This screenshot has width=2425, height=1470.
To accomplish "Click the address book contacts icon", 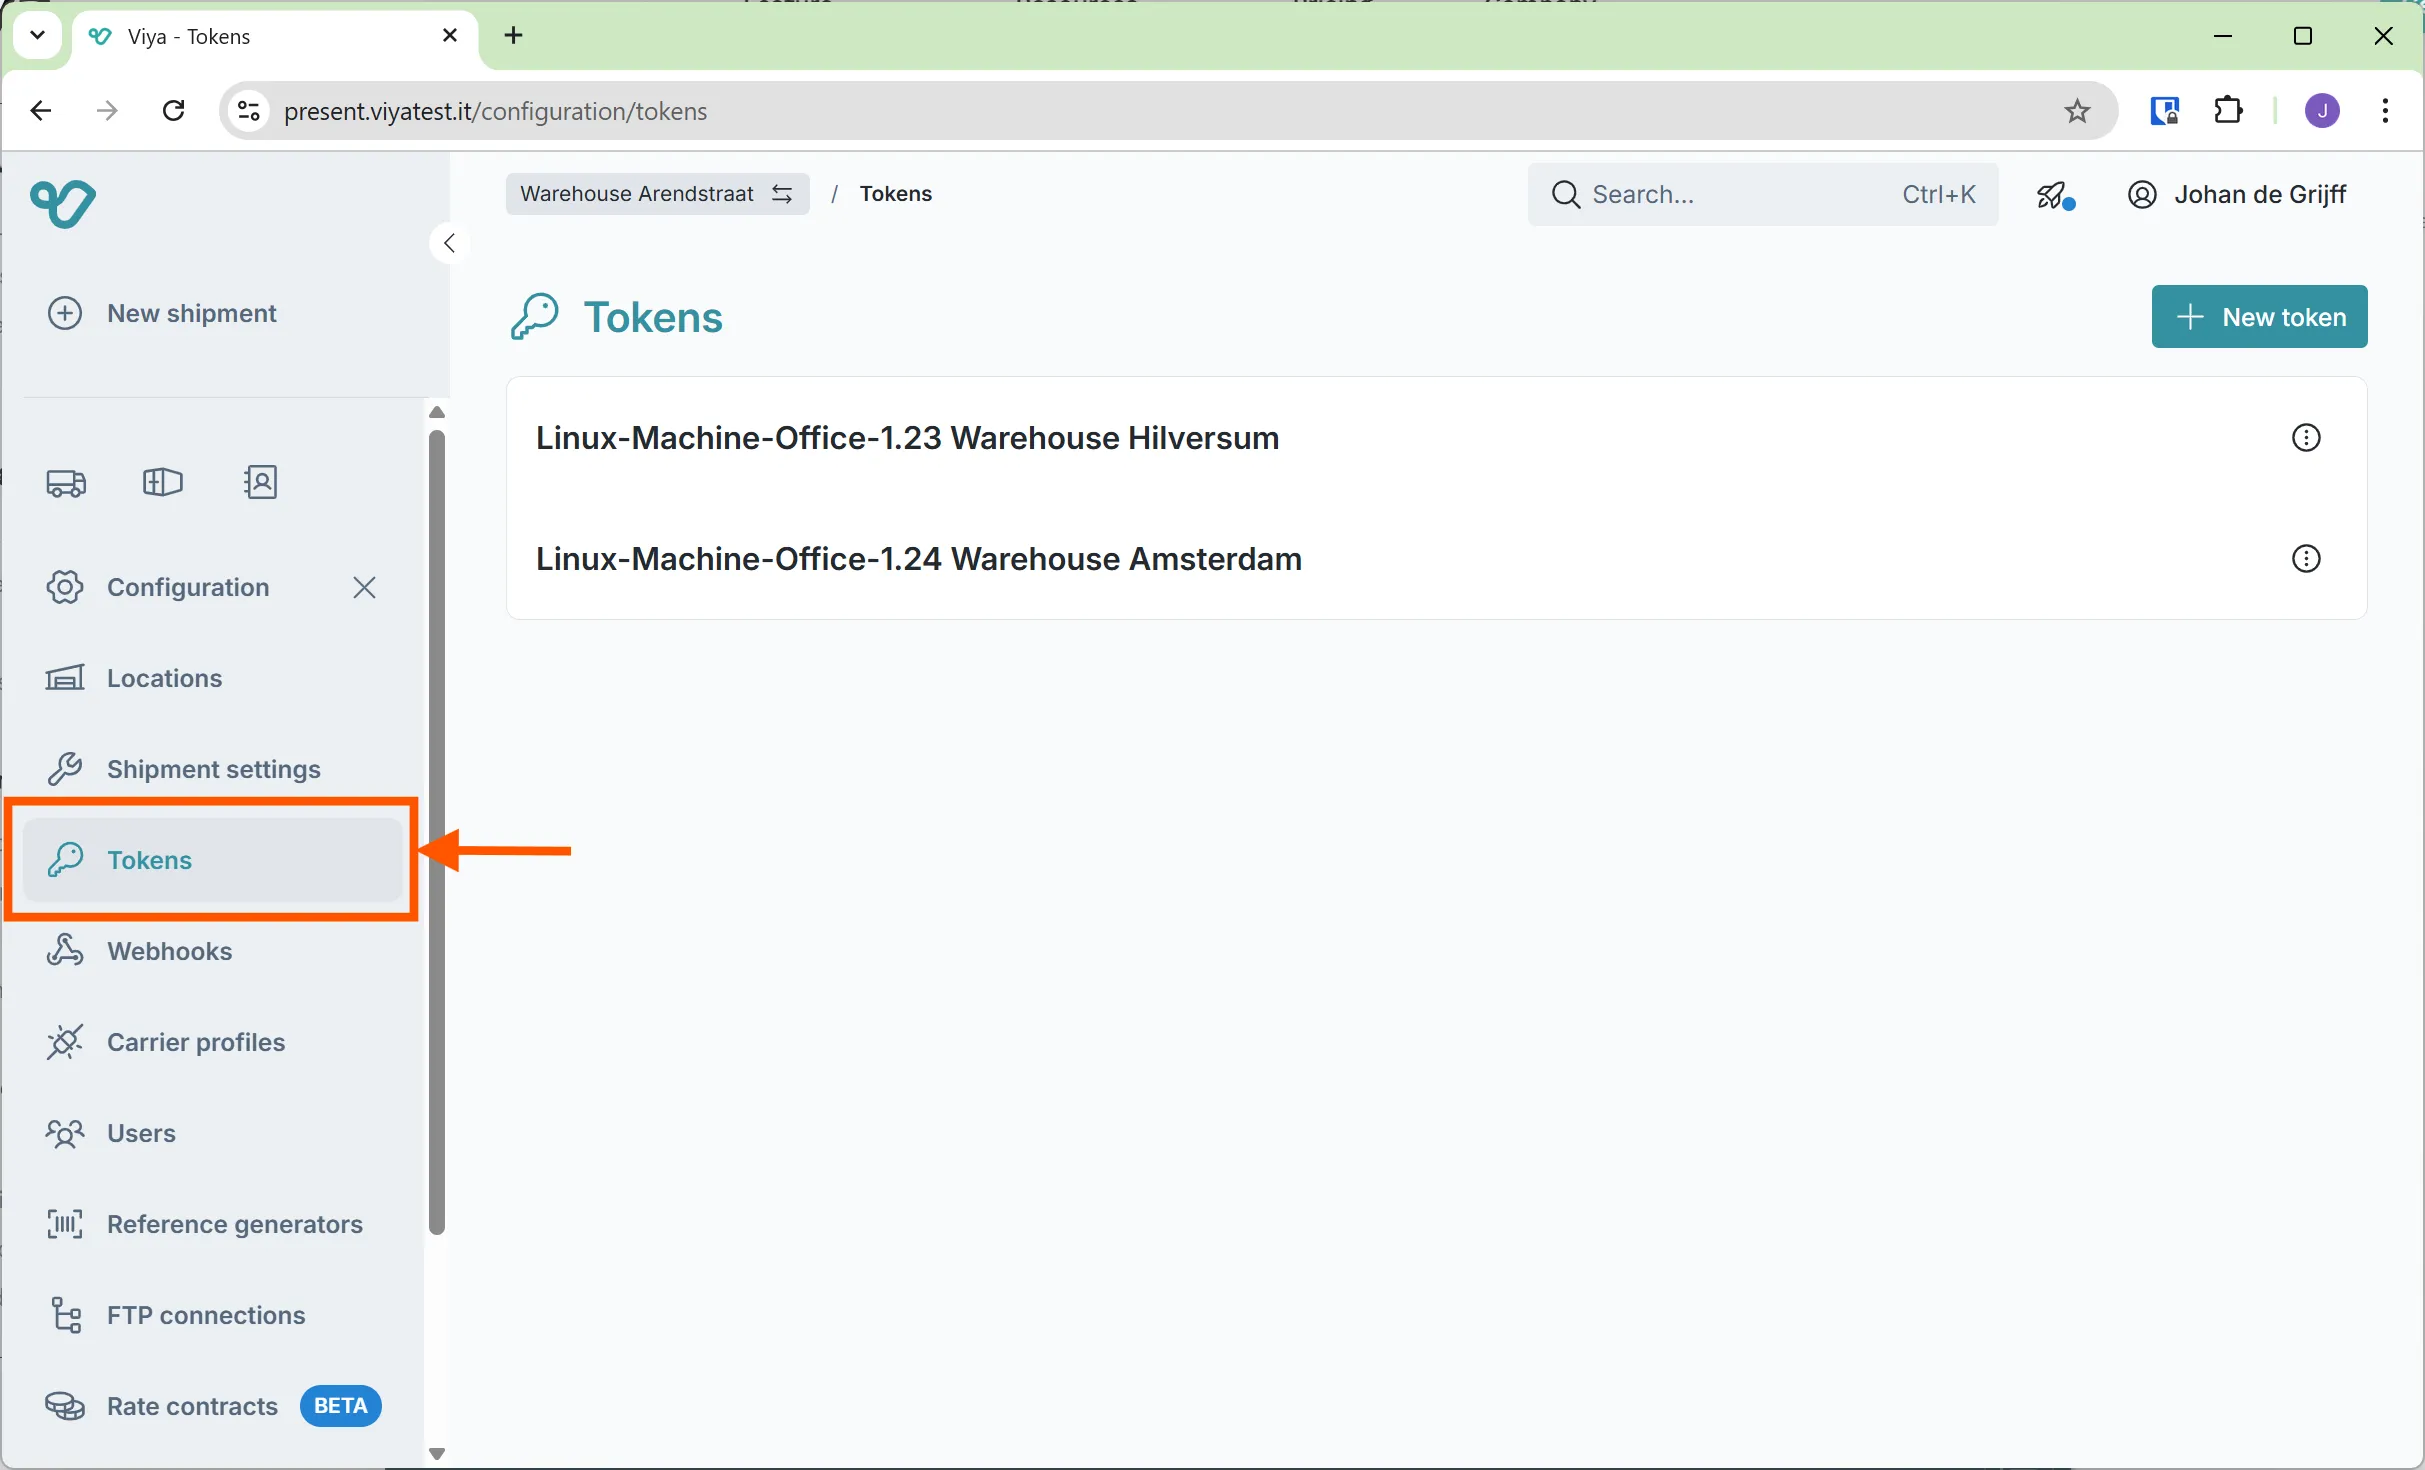I will (x=260, y=483).
